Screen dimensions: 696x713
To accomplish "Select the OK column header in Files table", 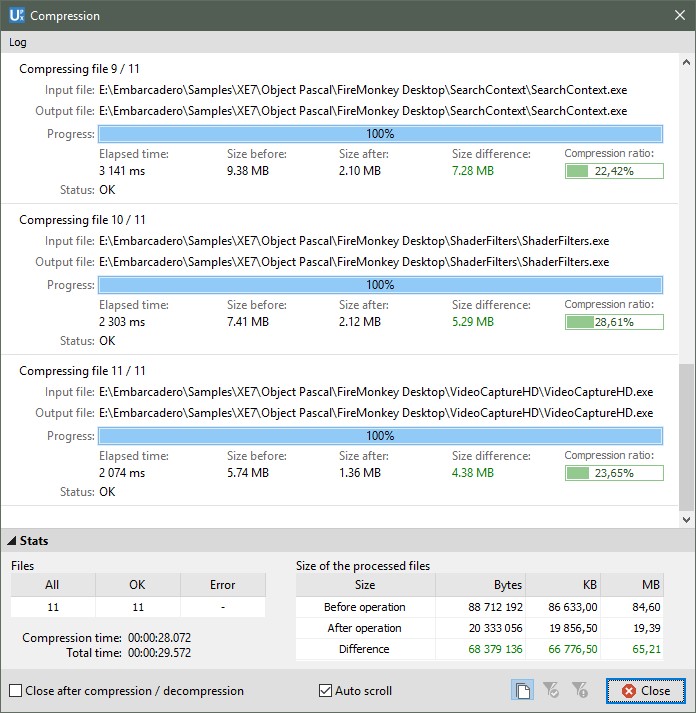I will click(138, 585).
